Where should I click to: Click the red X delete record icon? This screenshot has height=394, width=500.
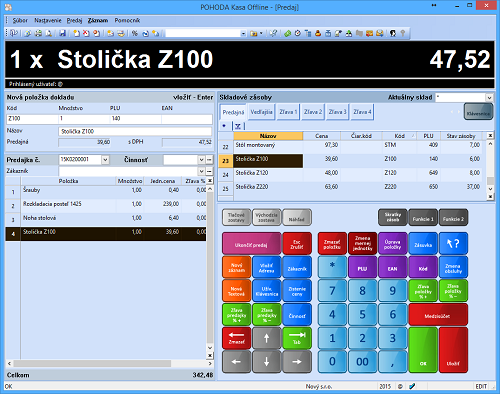pos(86,33)
